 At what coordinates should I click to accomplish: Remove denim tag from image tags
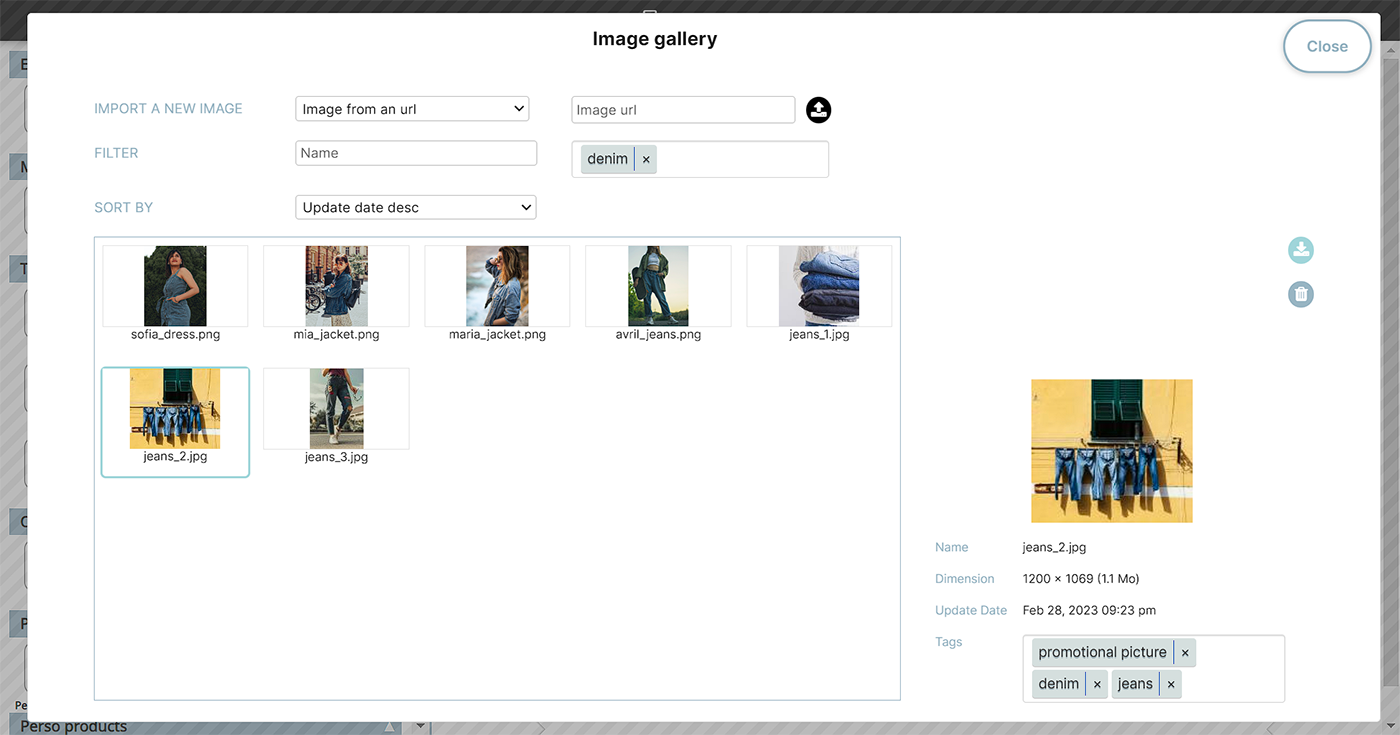[x=1097, y=684]
